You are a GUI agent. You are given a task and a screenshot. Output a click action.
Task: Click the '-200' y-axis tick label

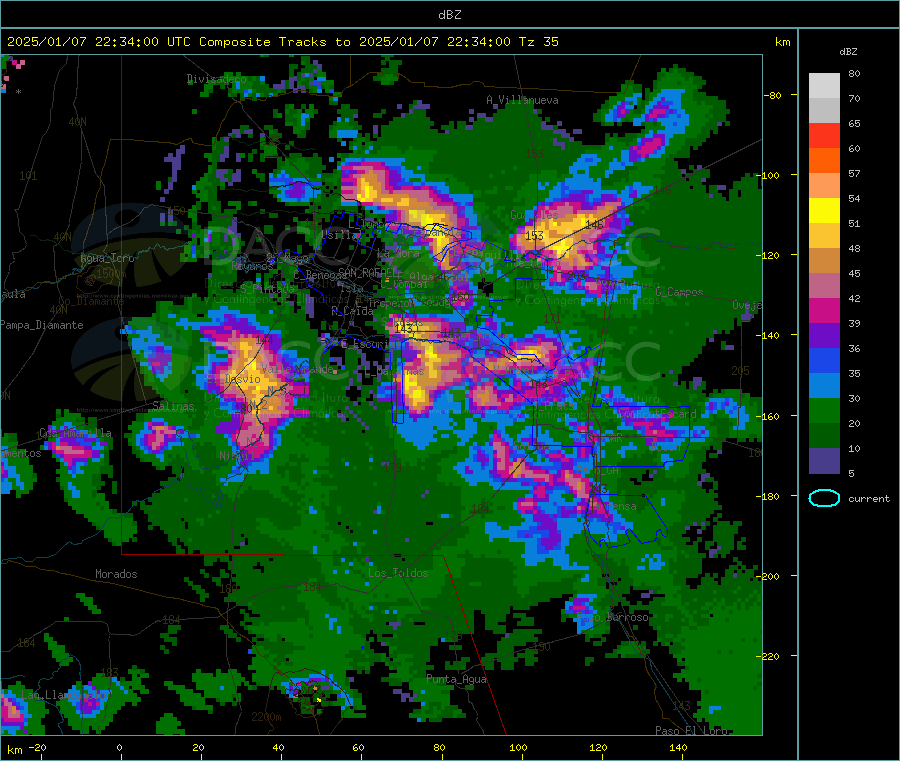coord(769,577)
